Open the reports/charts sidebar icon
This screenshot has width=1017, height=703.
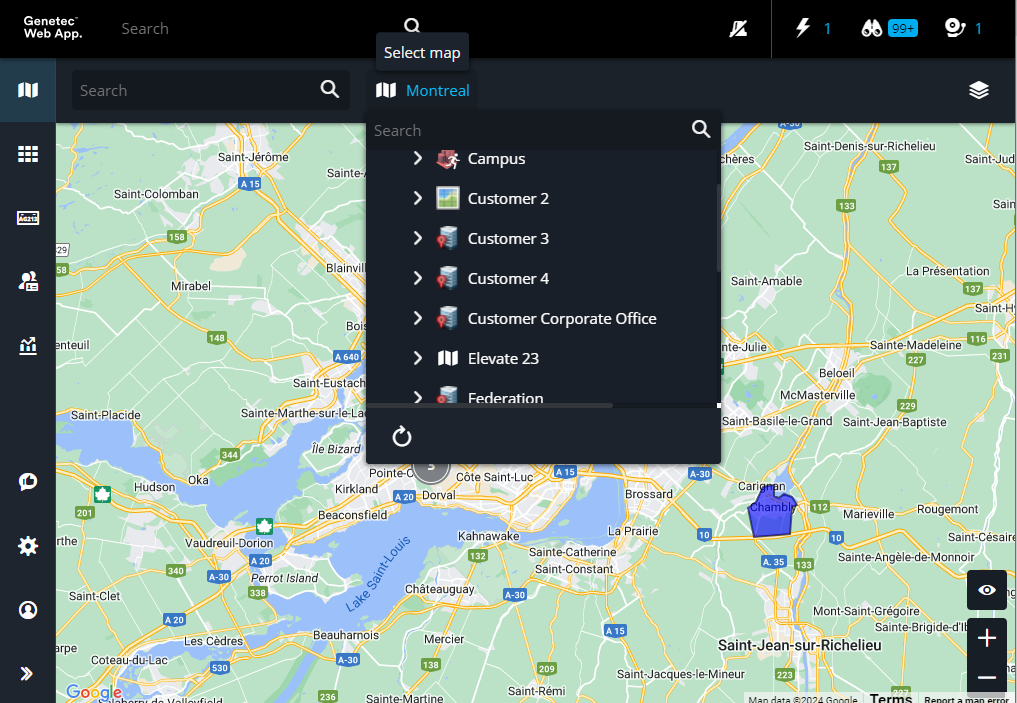[x=28, y=345]
